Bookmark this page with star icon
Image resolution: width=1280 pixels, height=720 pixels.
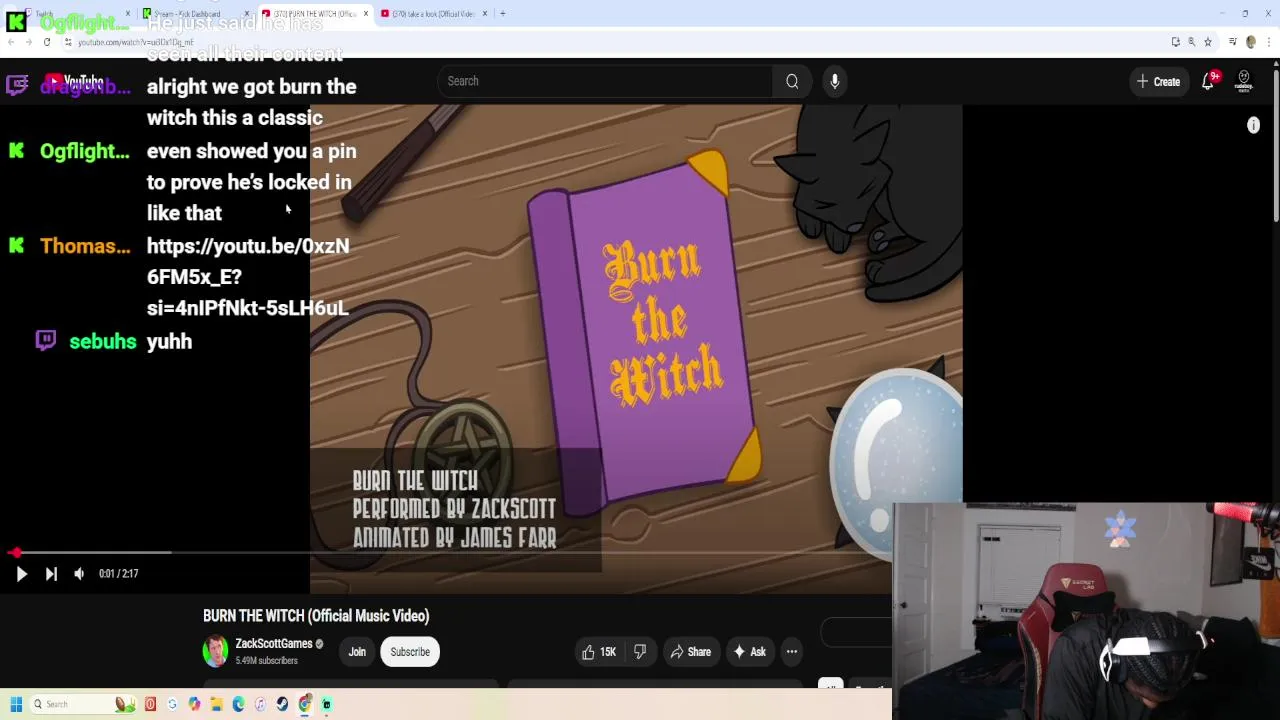[1208, 42]
